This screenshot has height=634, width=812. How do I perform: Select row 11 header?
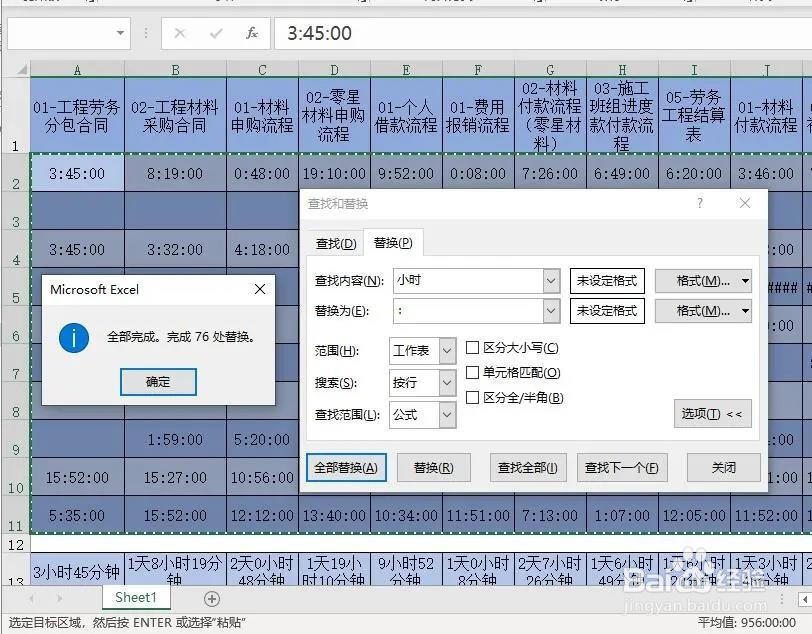pos(15,516)
